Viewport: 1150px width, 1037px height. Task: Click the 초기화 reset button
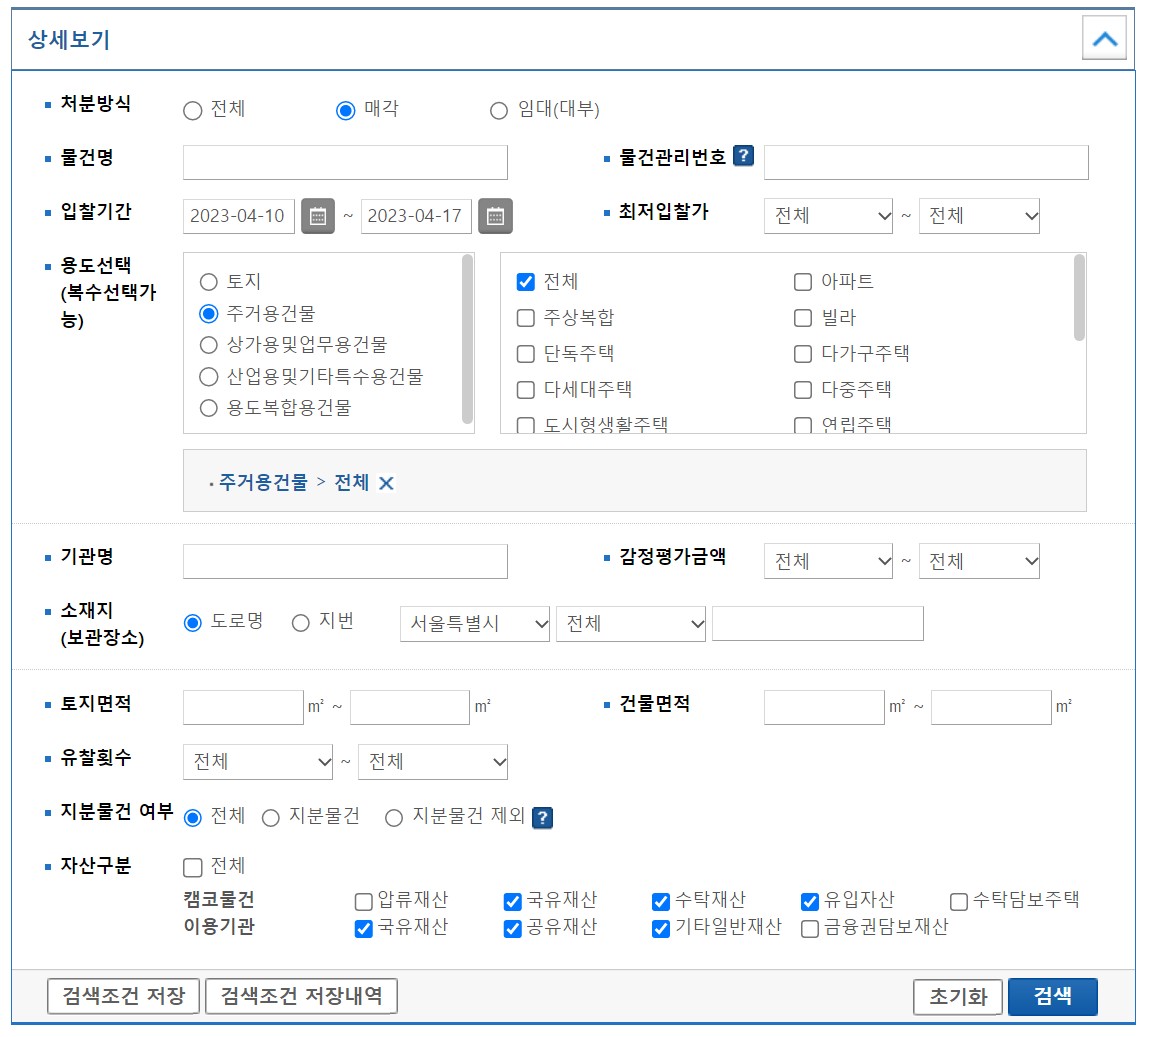click(957, 996)
